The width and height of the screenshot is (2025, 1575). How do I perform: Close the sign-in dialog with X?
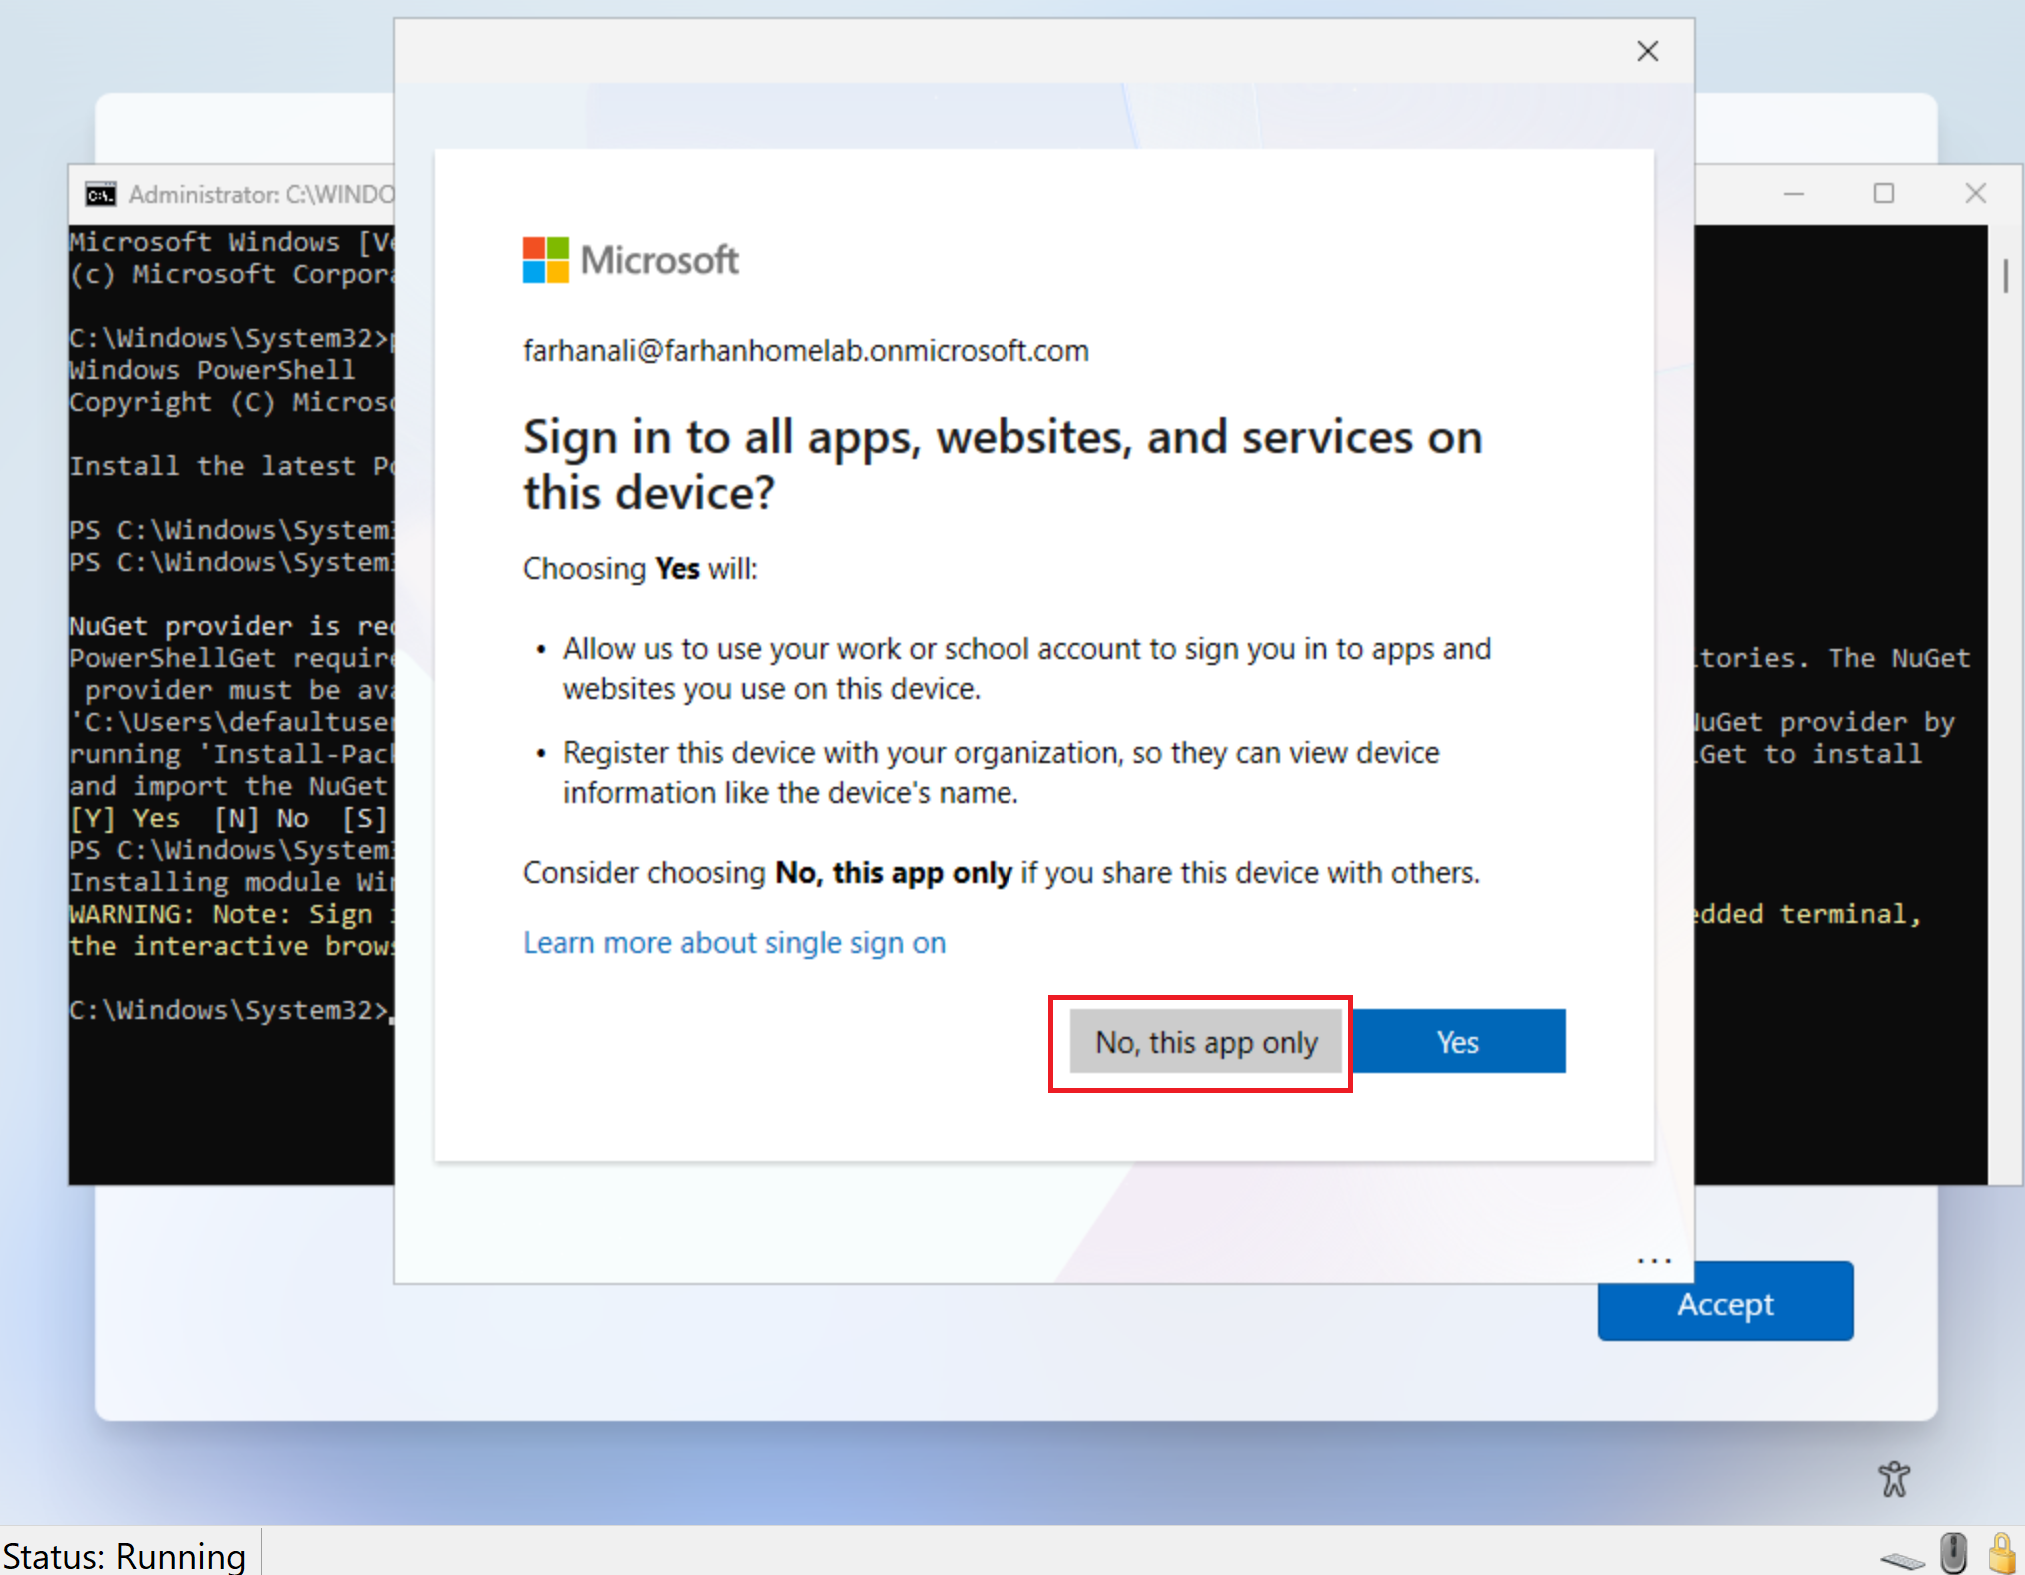[x=1647, y=51]
